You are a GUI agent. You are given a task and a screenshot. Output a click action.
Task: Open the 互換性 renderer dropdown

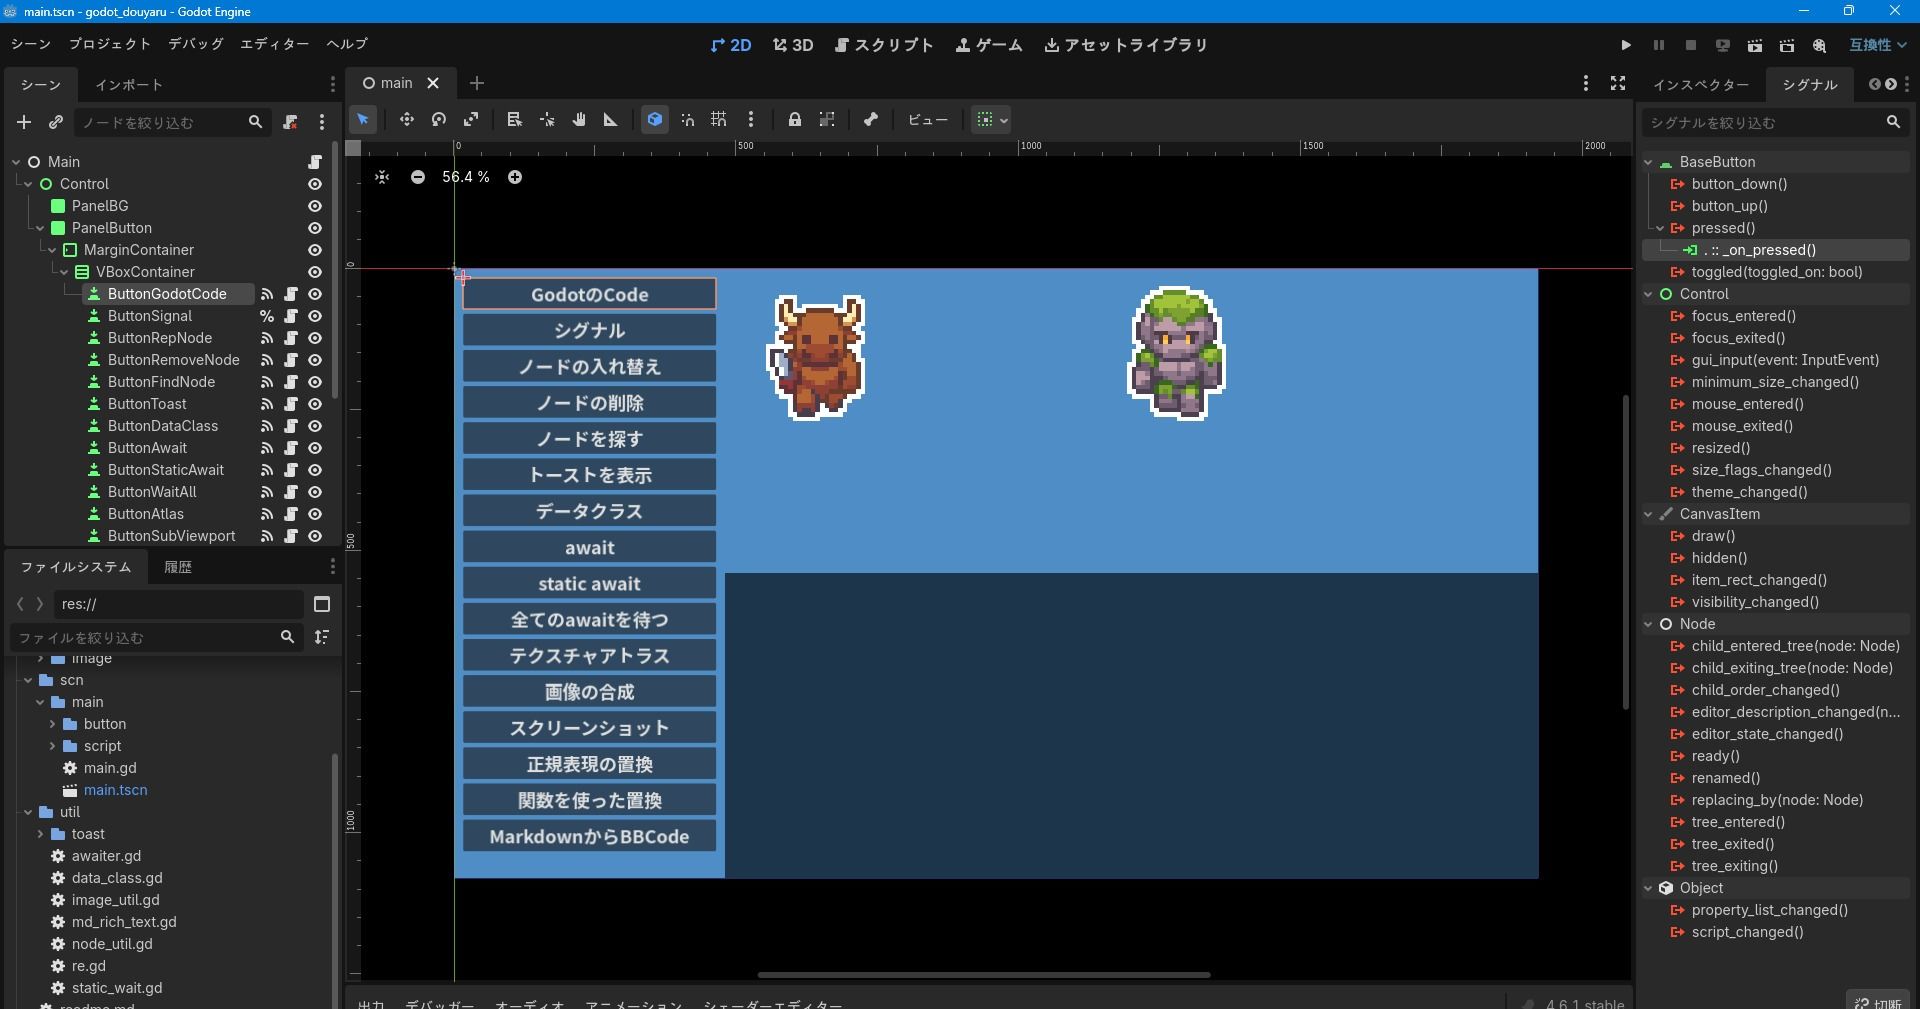click(x=1875, y=45)
